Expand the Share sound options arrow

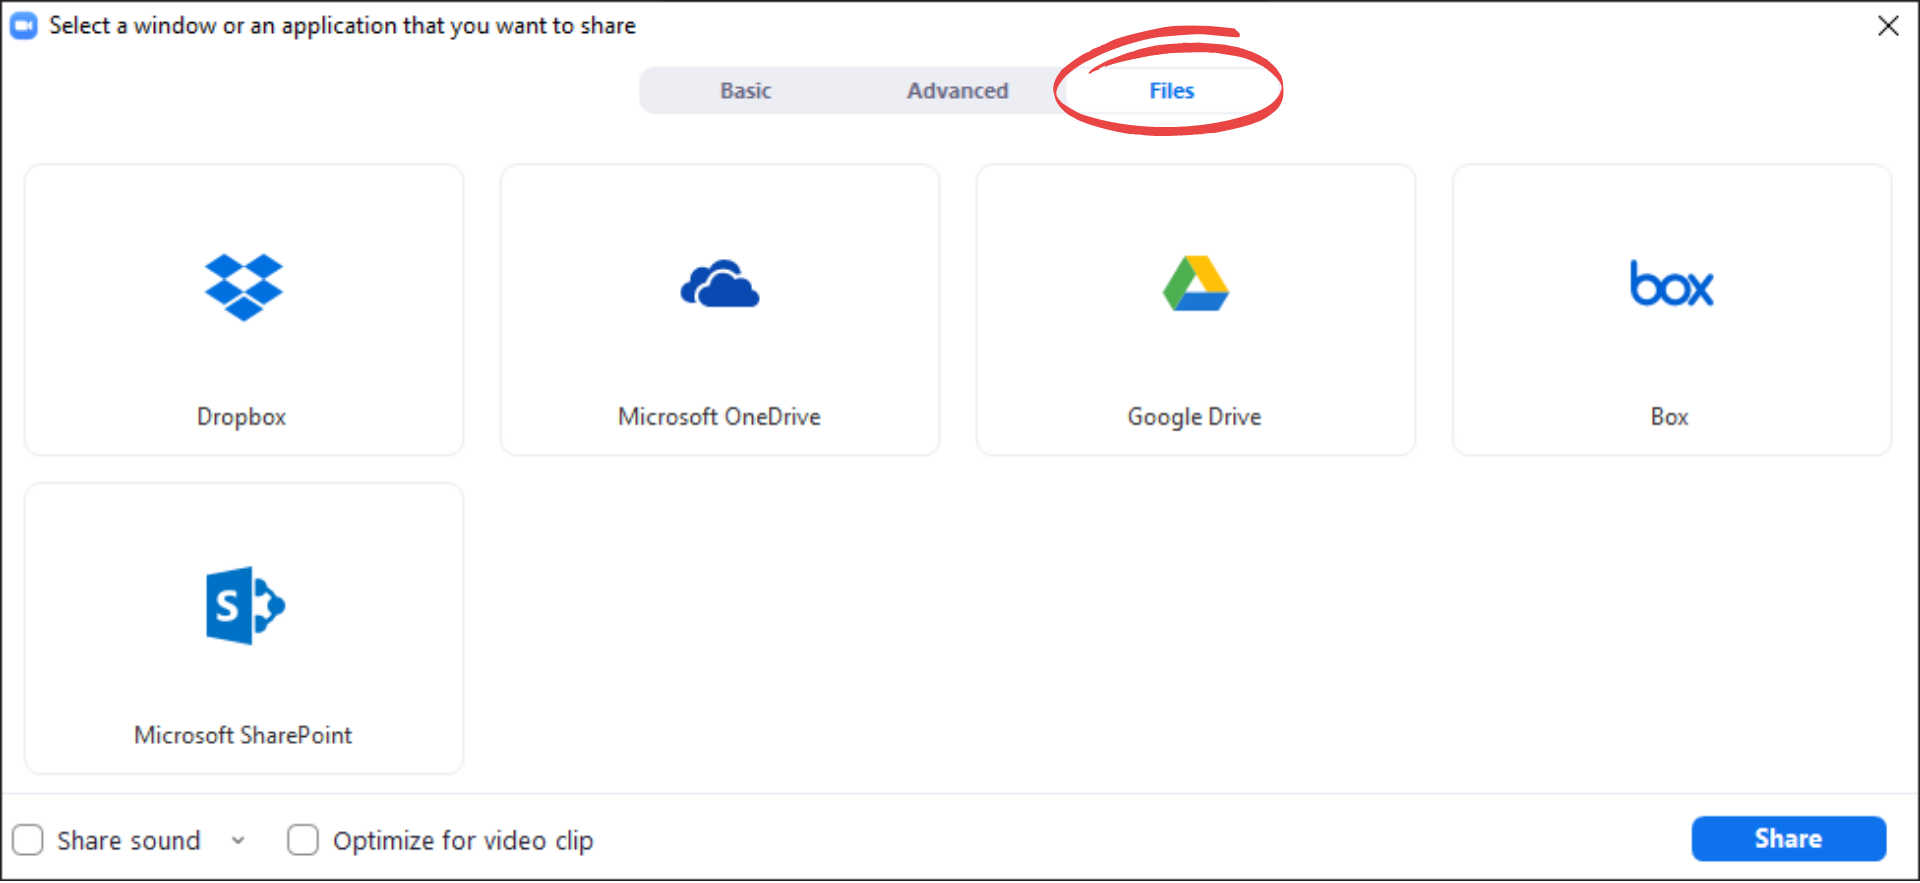(x=238, y=841)
